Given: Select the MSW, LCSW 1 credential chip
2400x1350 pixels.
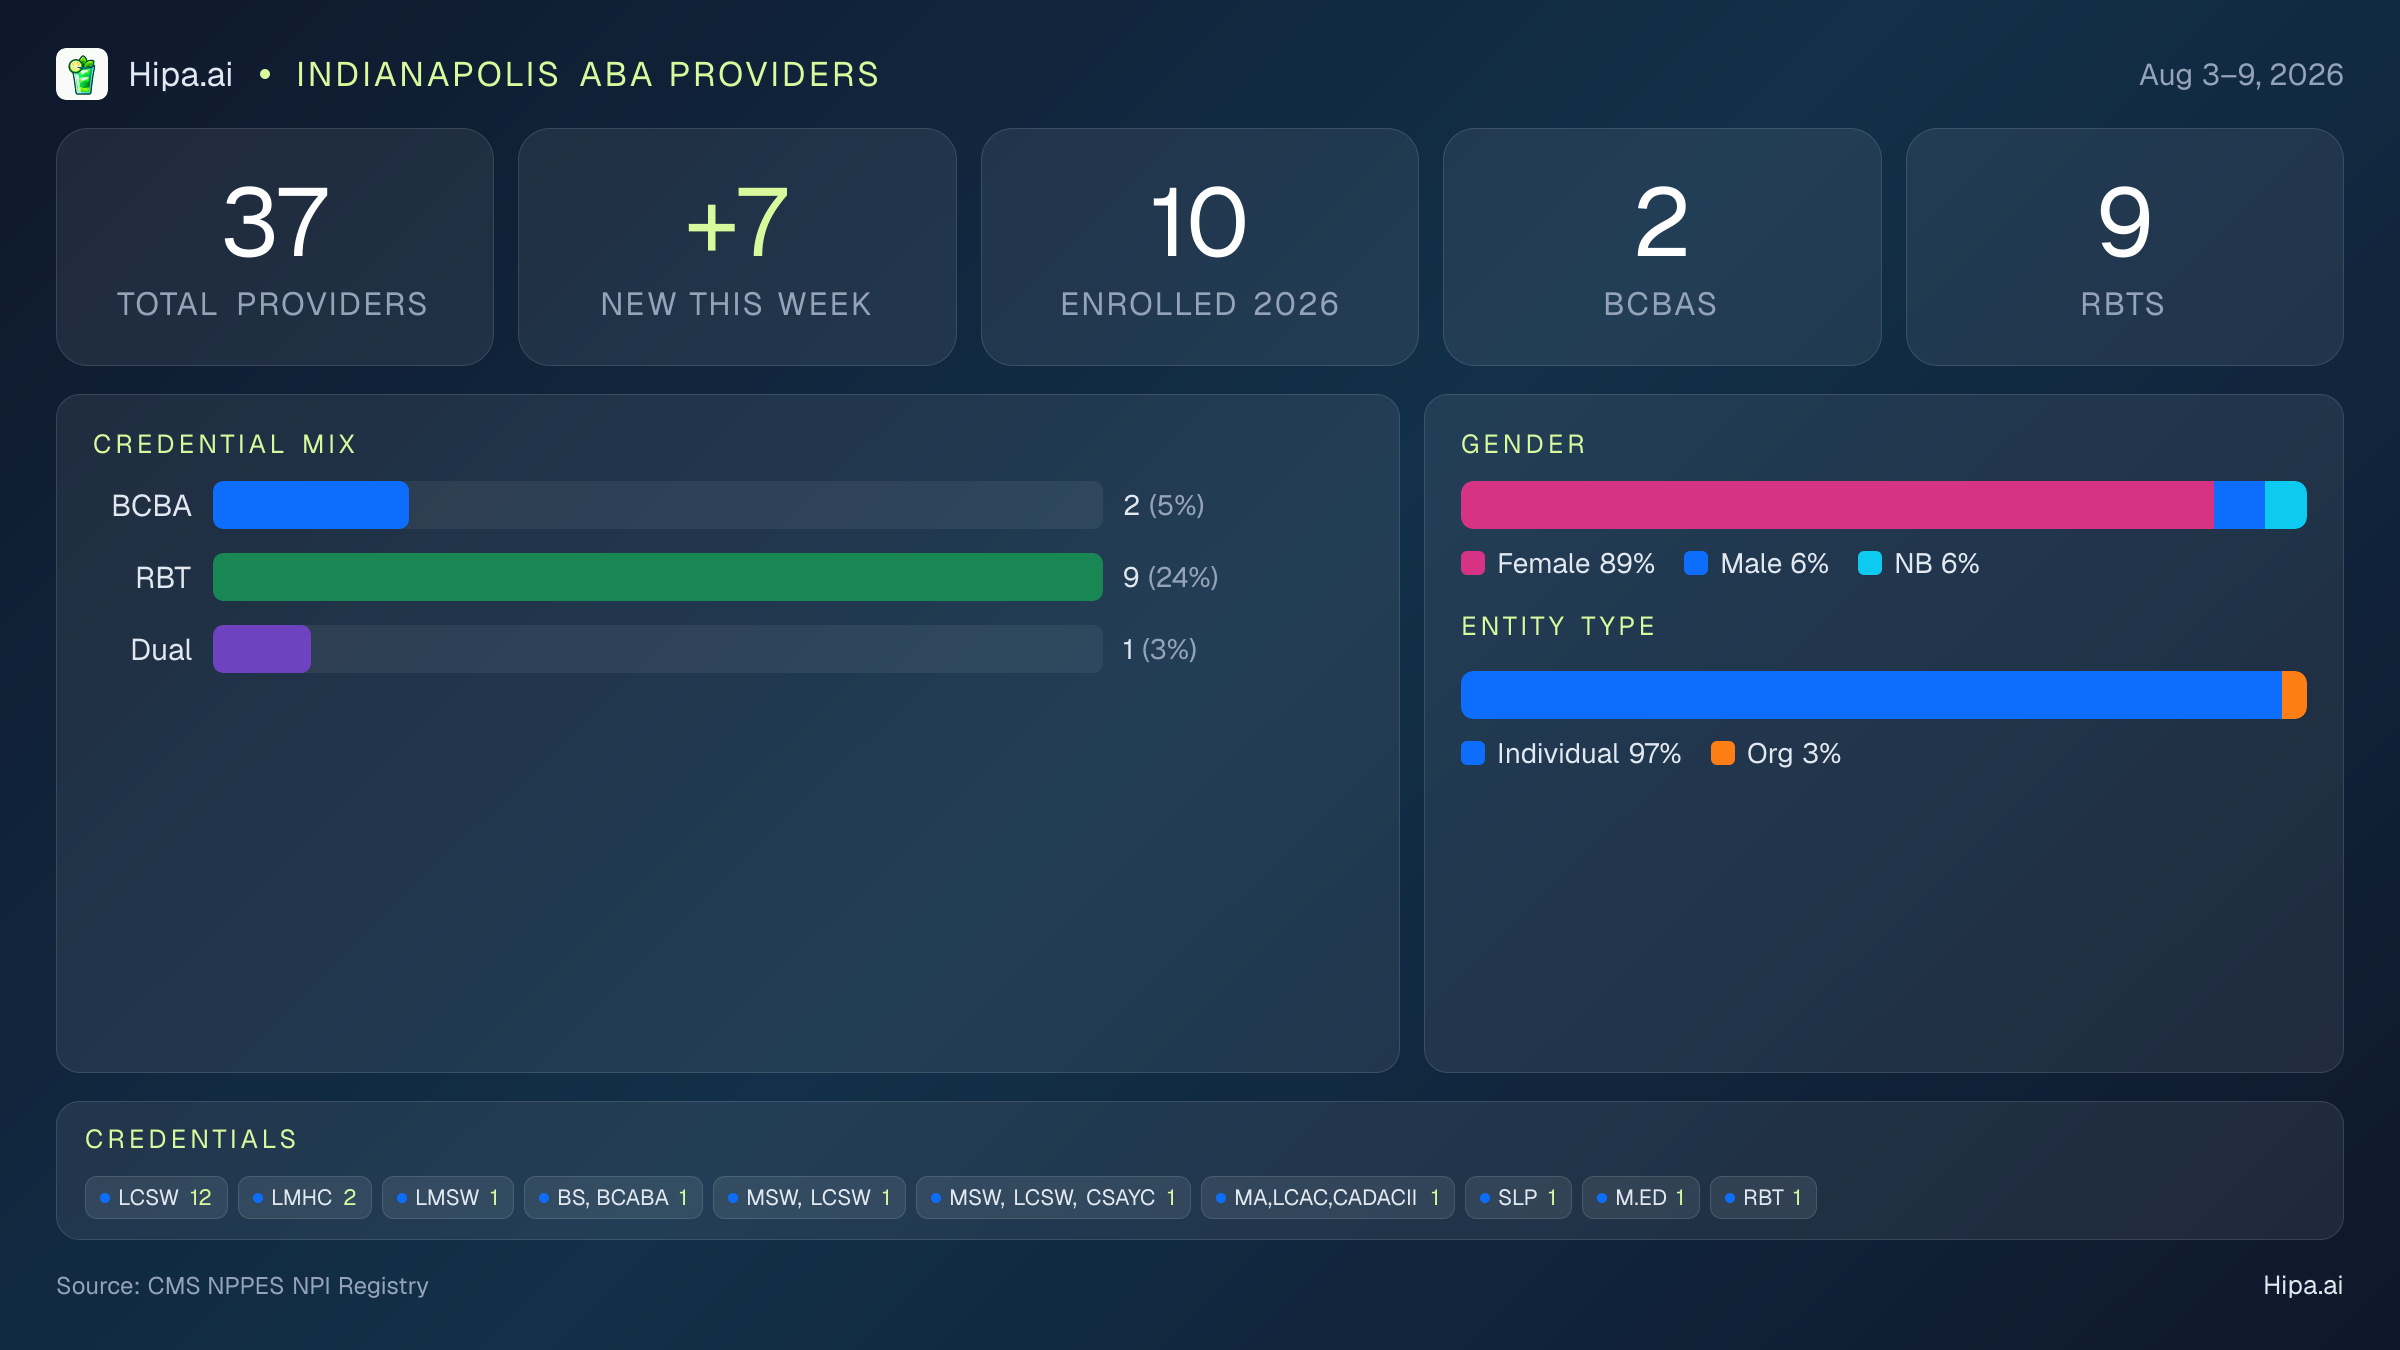Looking at the screenshot, I should pos(809,1197).
